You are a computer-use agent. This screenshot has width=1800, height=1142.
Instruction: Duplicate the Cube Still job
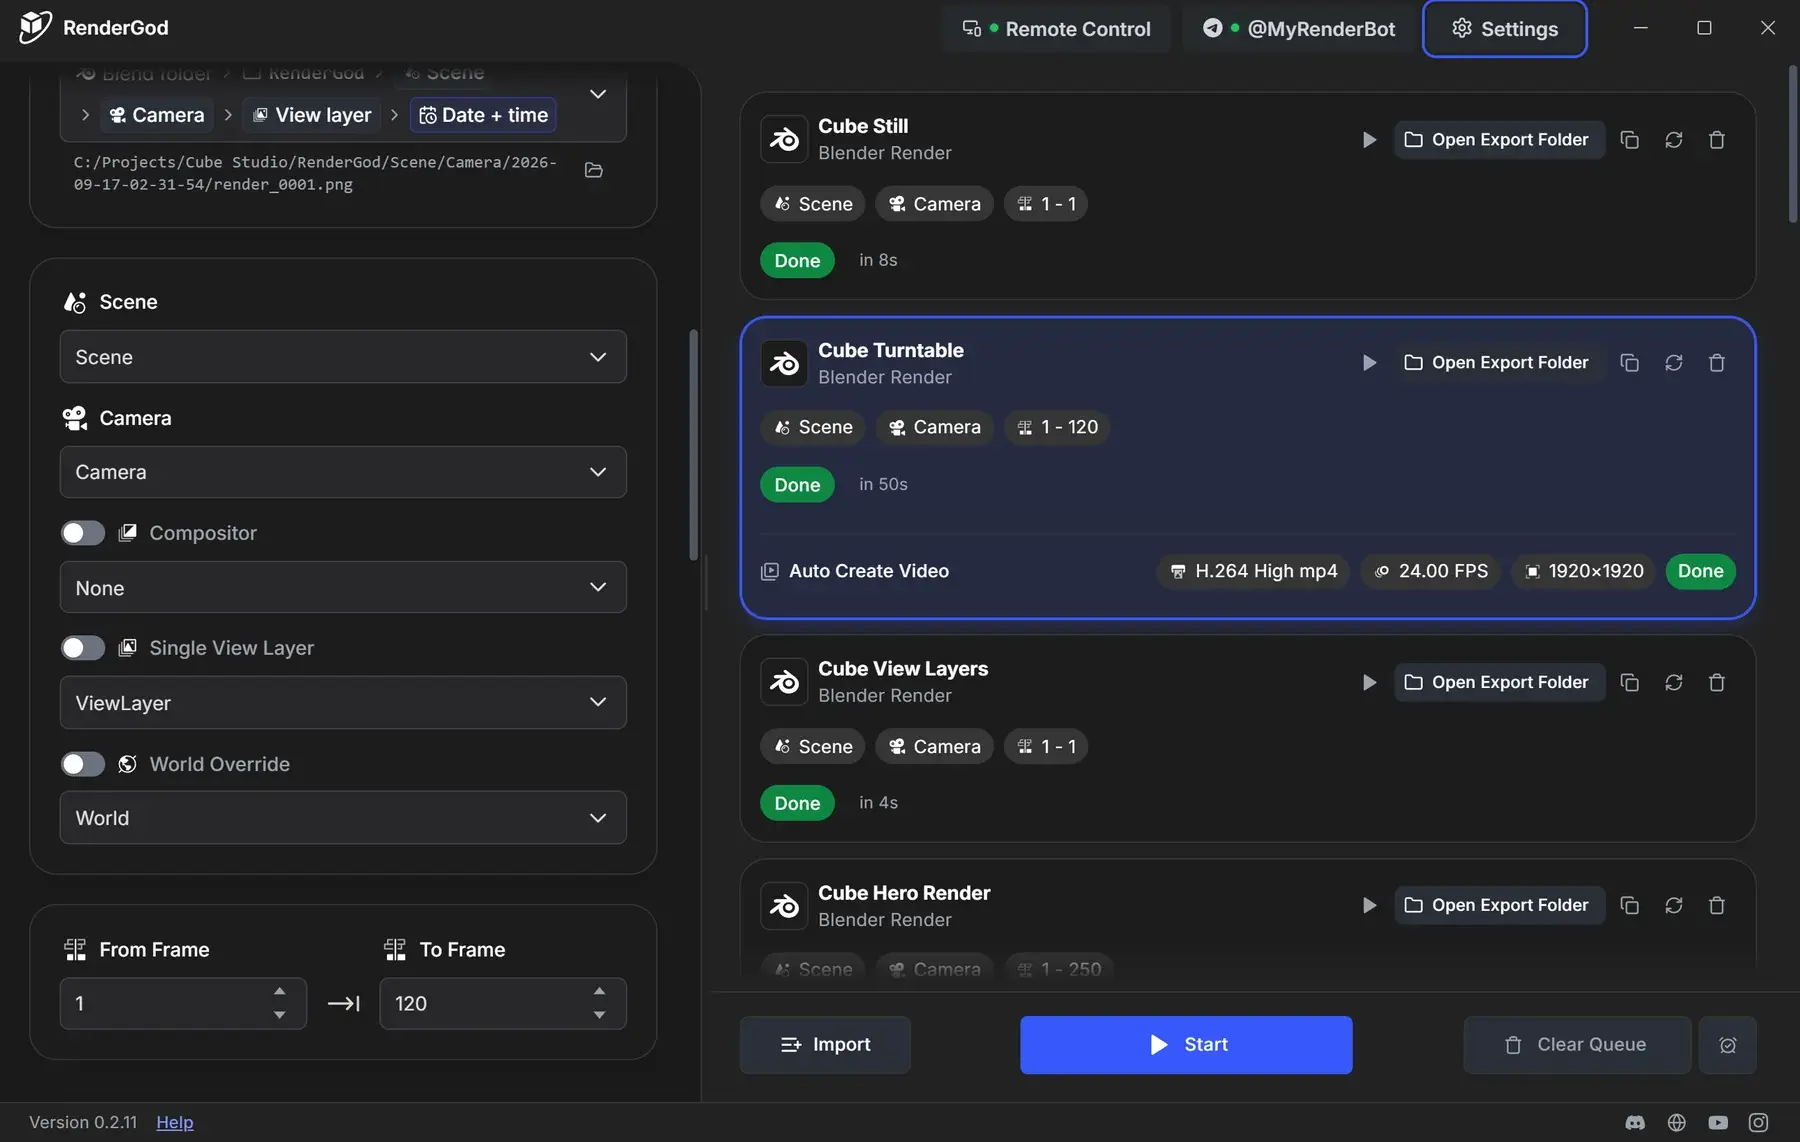[1629, 140]
